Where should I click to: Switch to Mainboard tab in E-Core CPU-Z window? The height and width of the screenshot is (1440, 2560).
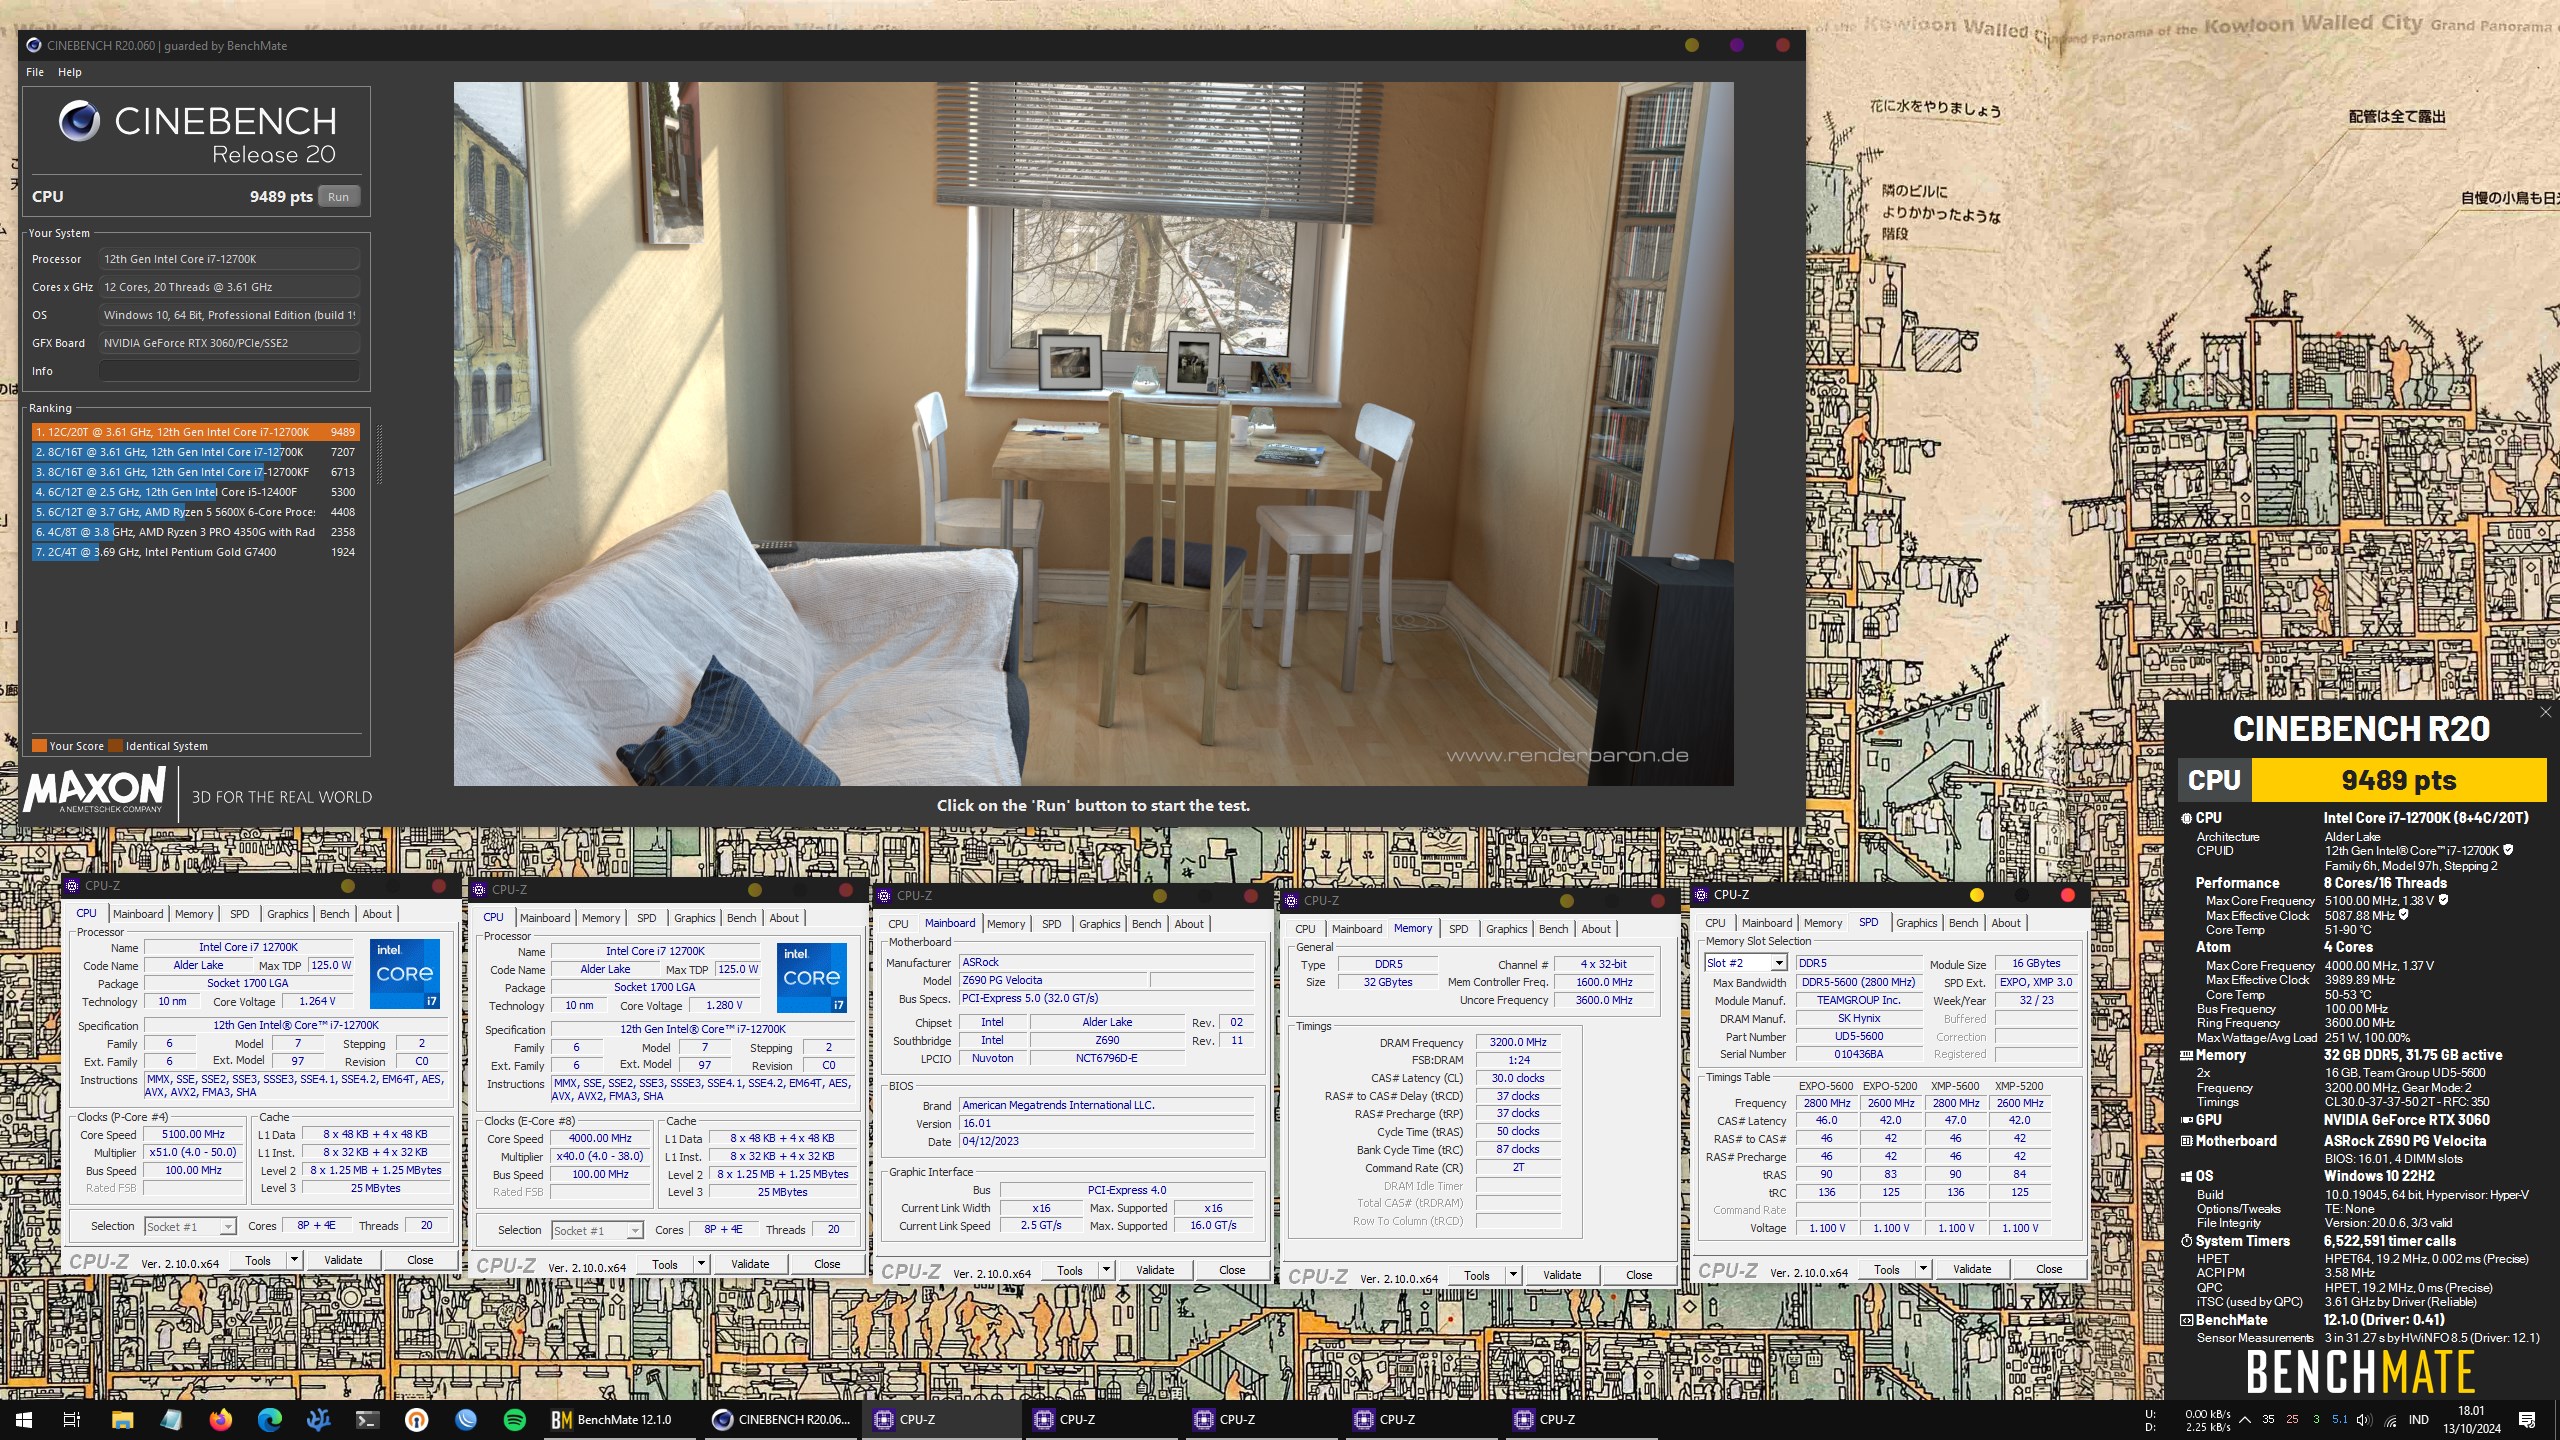click(545, 918)
